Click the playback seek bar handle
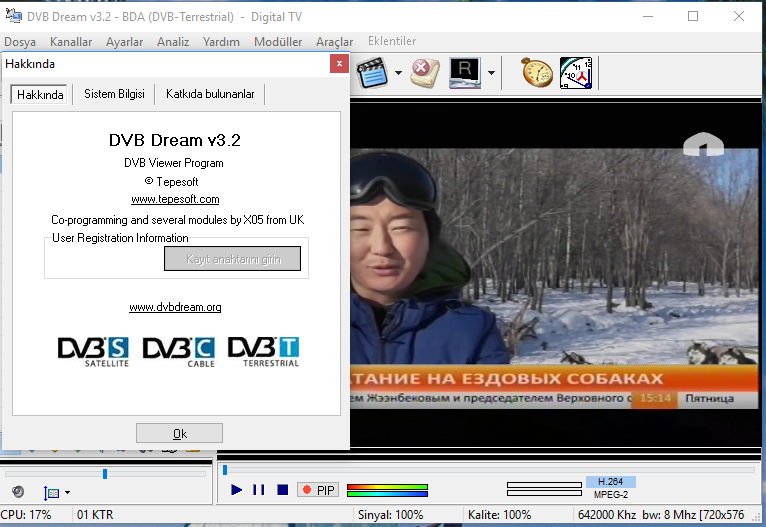The width and height of the screenshot is (766, 527). click(x=225, y=470)
